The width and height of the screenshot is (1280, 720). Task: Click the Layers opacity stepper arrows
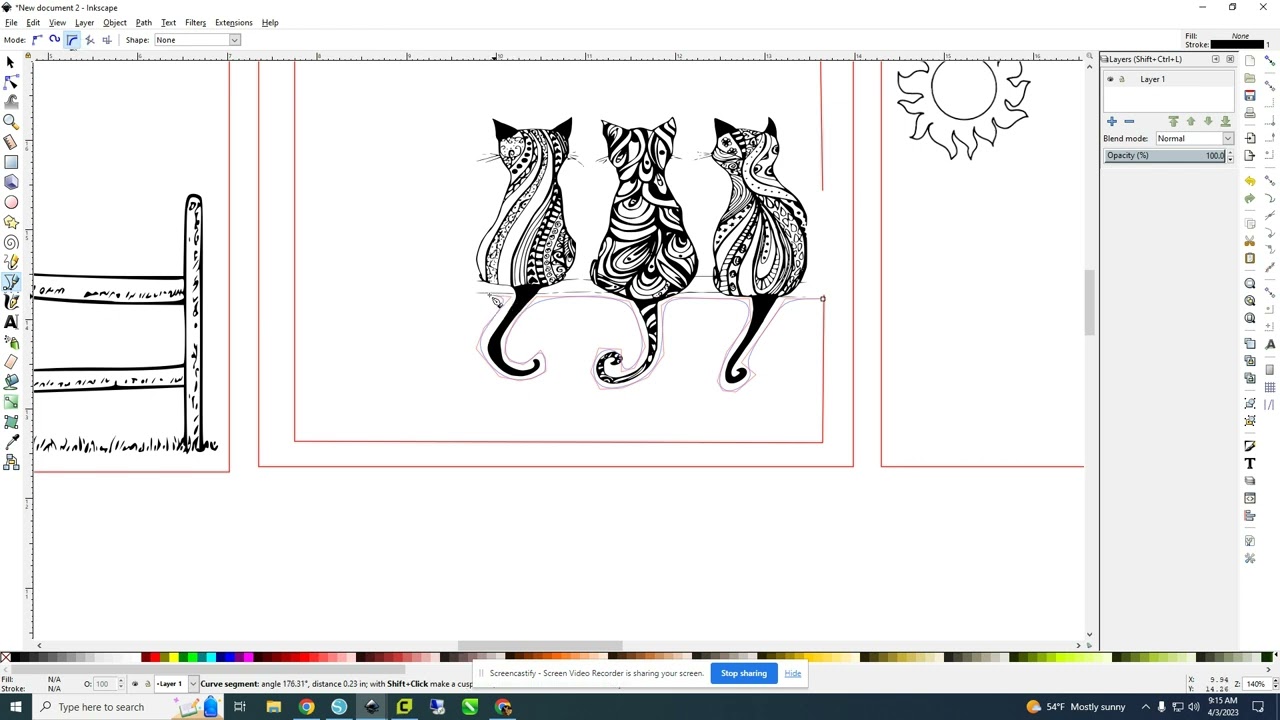click(x=1230, y=156)
